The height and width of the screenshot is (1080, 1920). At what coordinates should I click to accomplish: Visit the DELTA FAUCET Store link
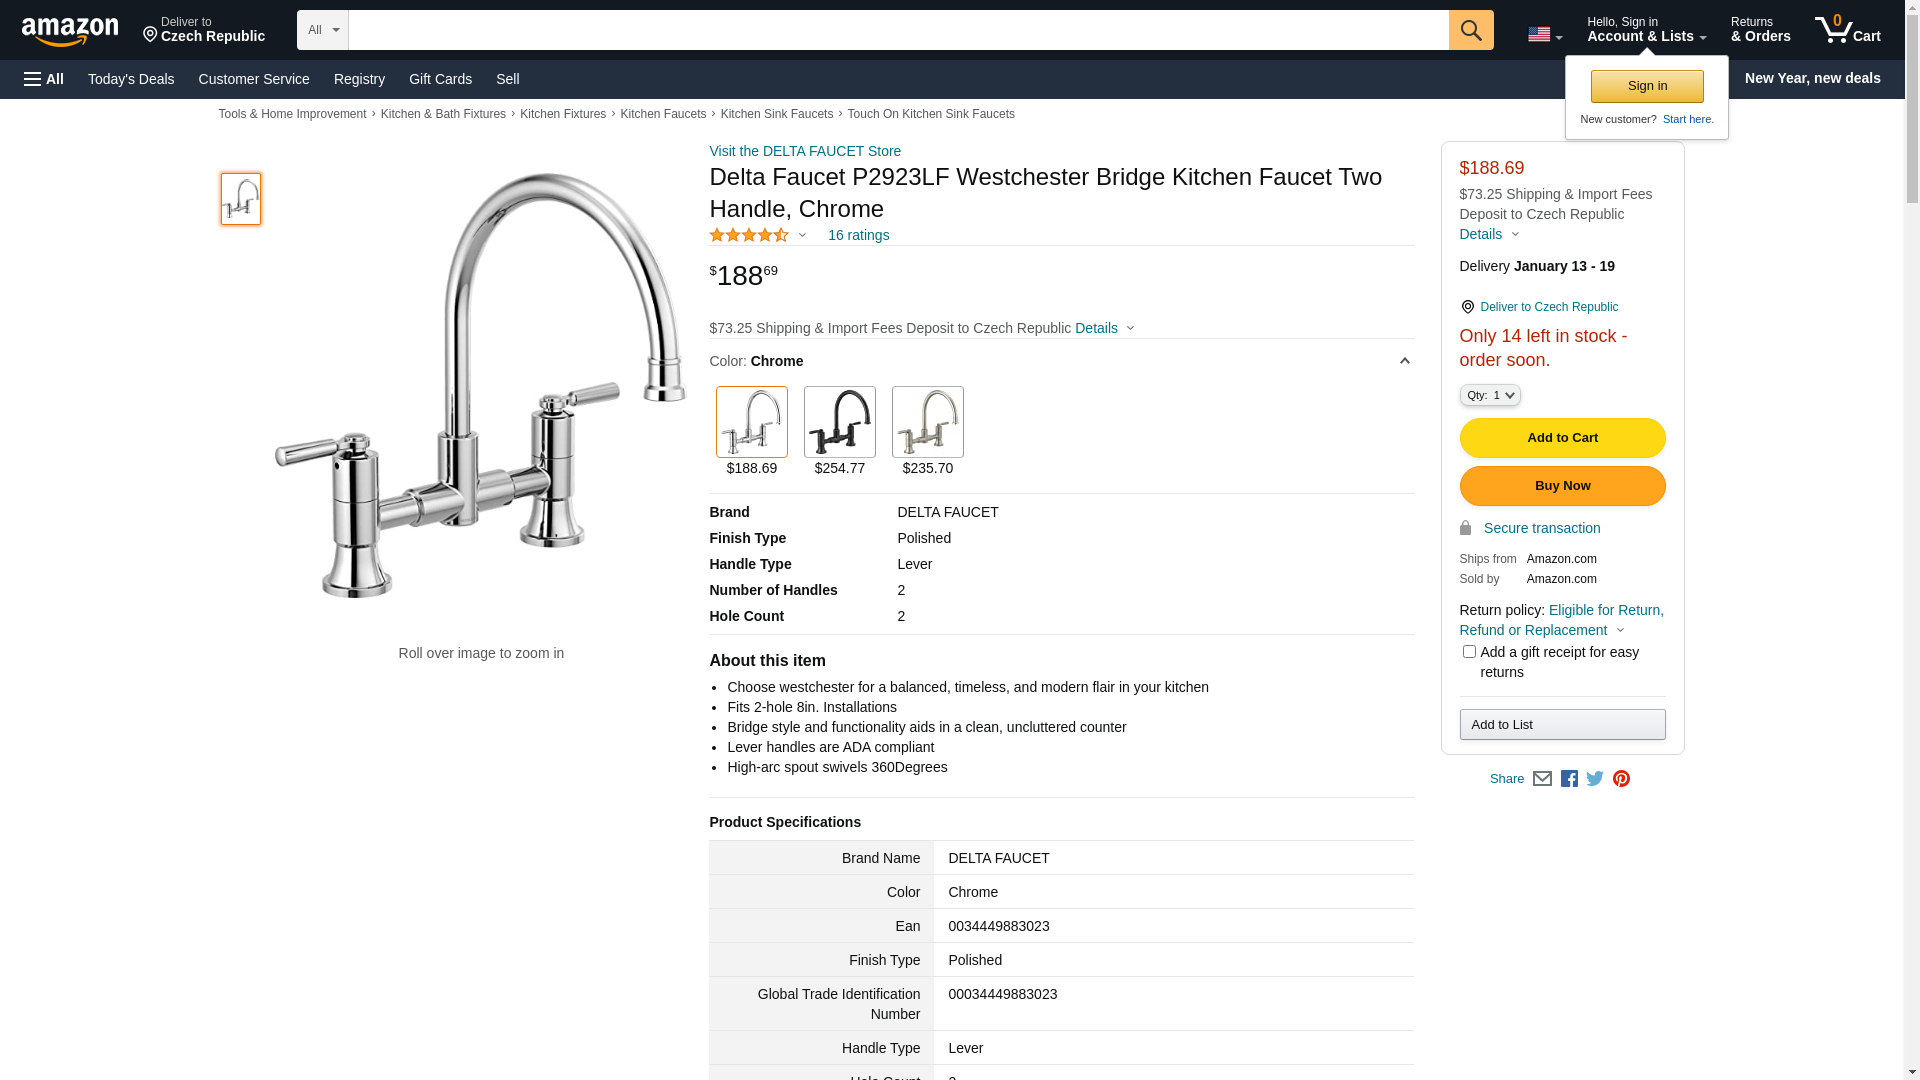805,151
